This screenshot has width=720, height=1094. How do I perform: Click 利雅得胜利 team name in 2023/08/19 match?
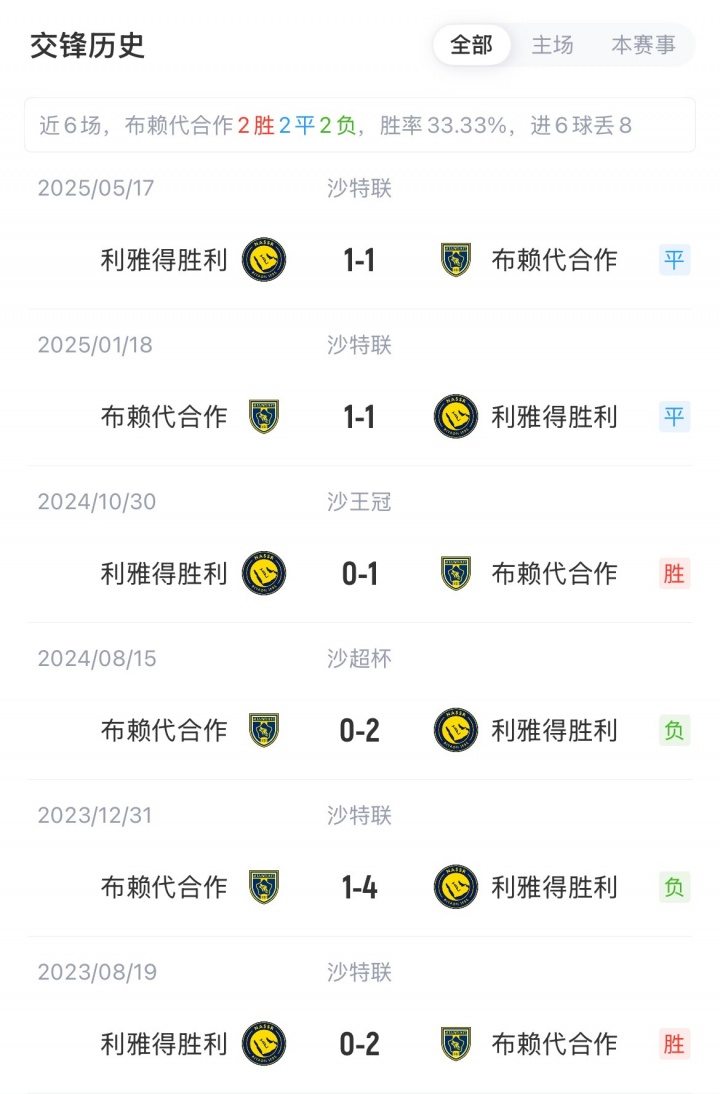tap(164, 1044)
